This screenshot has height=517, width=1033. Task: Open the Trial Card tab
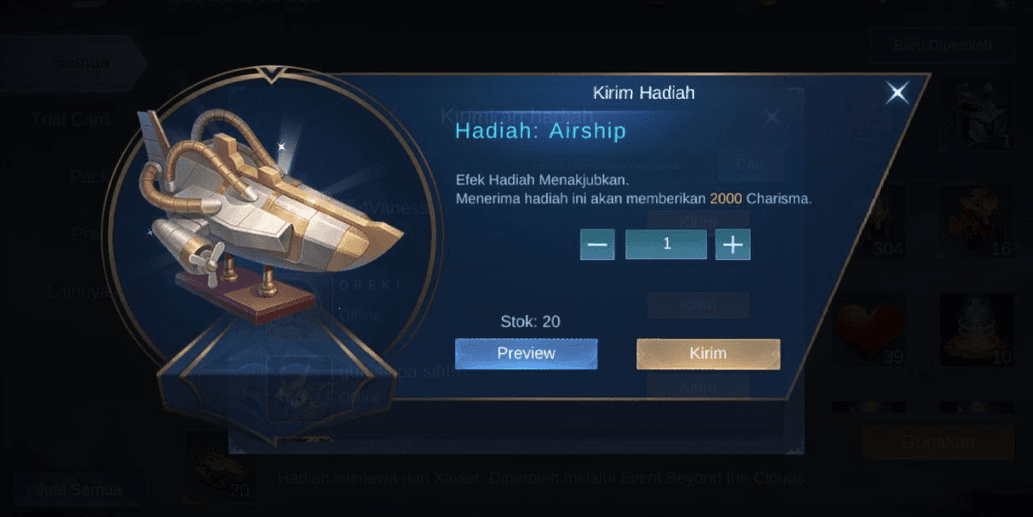tap(70, 119)
